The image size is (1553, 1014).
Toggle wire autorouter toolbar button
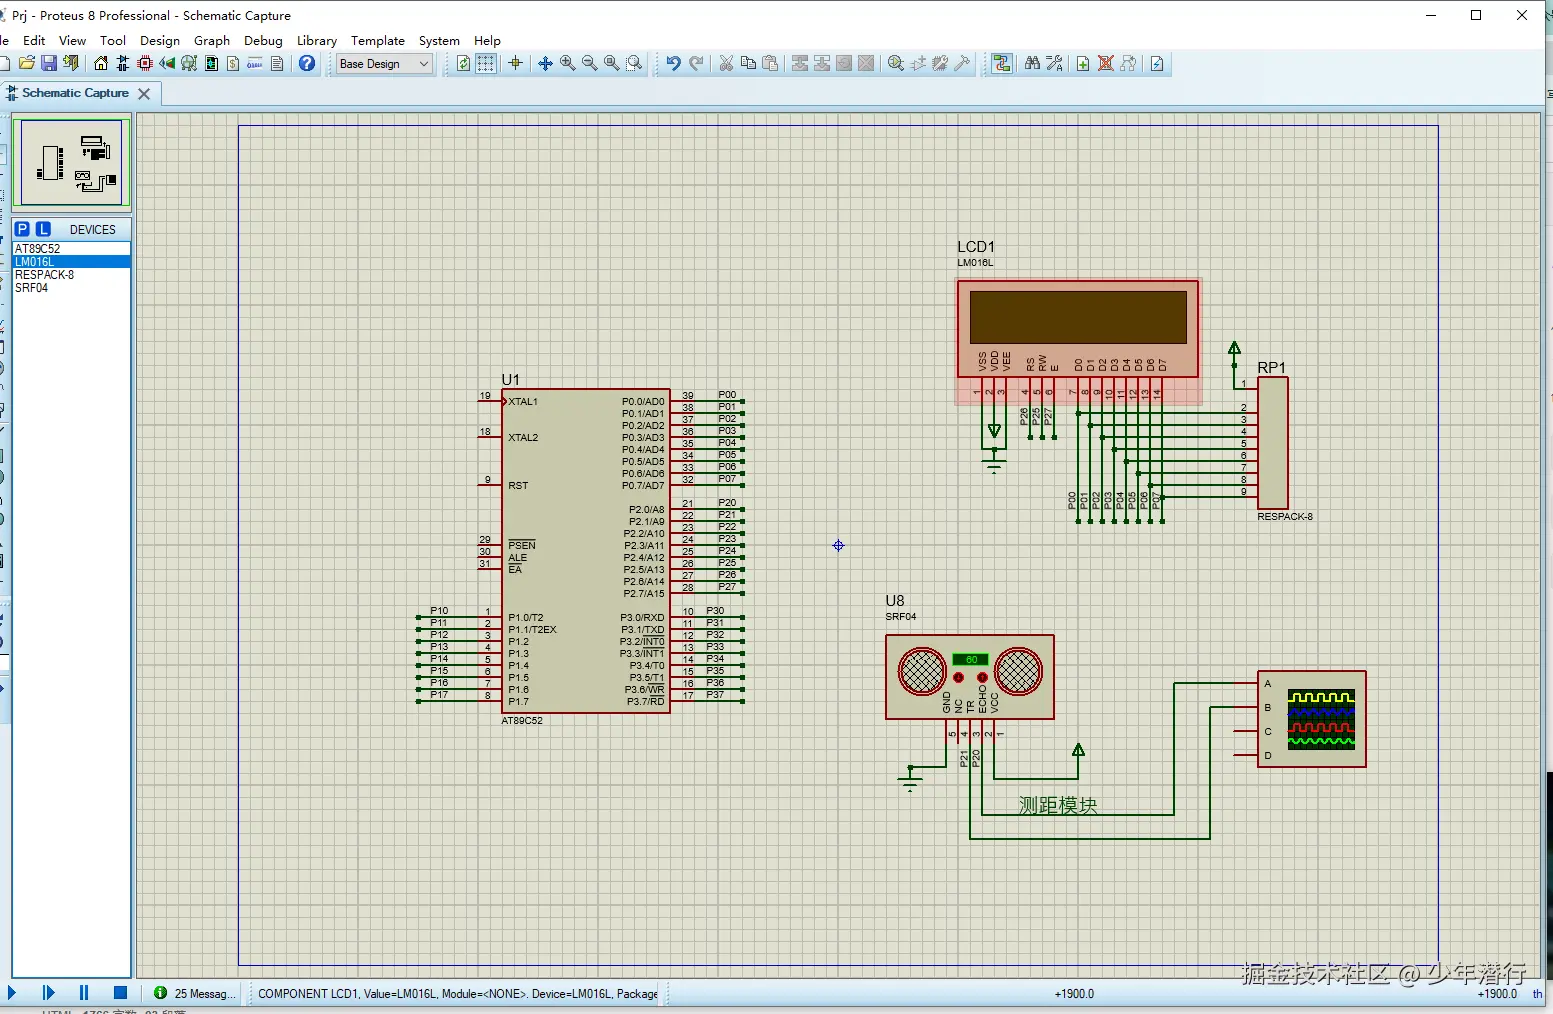point(1001,64)
